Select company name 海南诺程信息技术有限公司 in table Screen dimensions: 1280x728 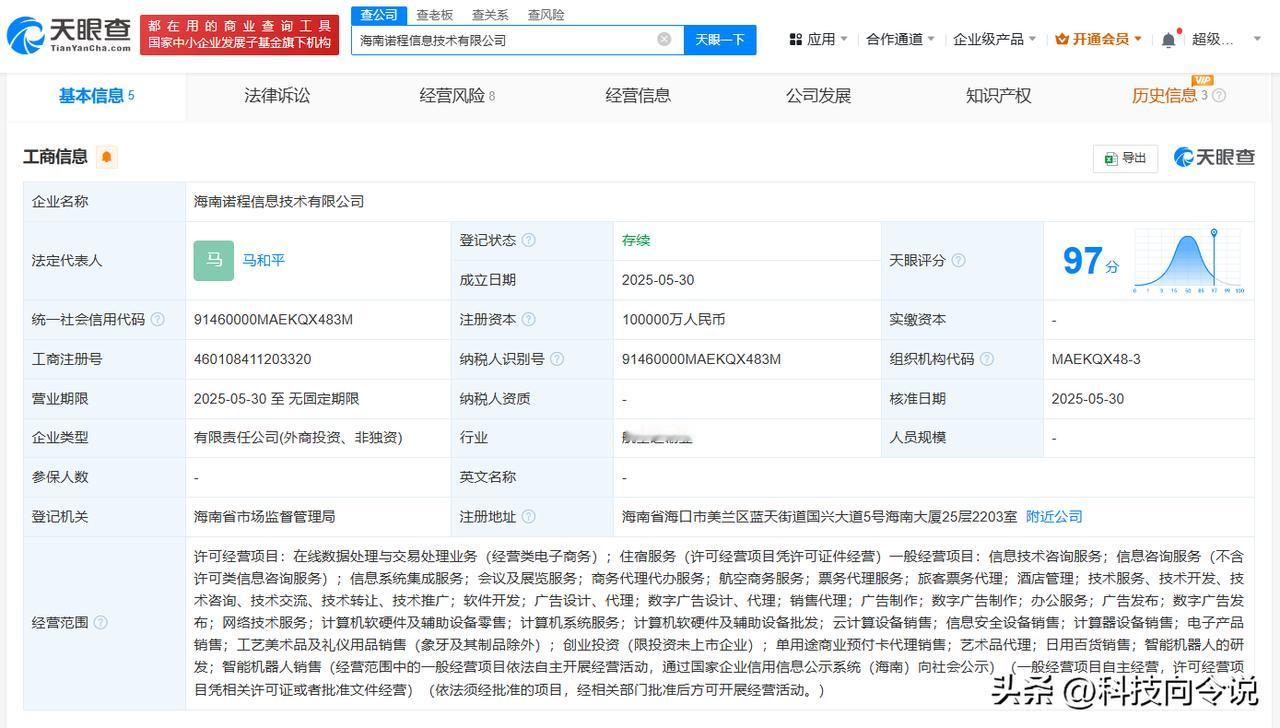(x=279, y=201)
